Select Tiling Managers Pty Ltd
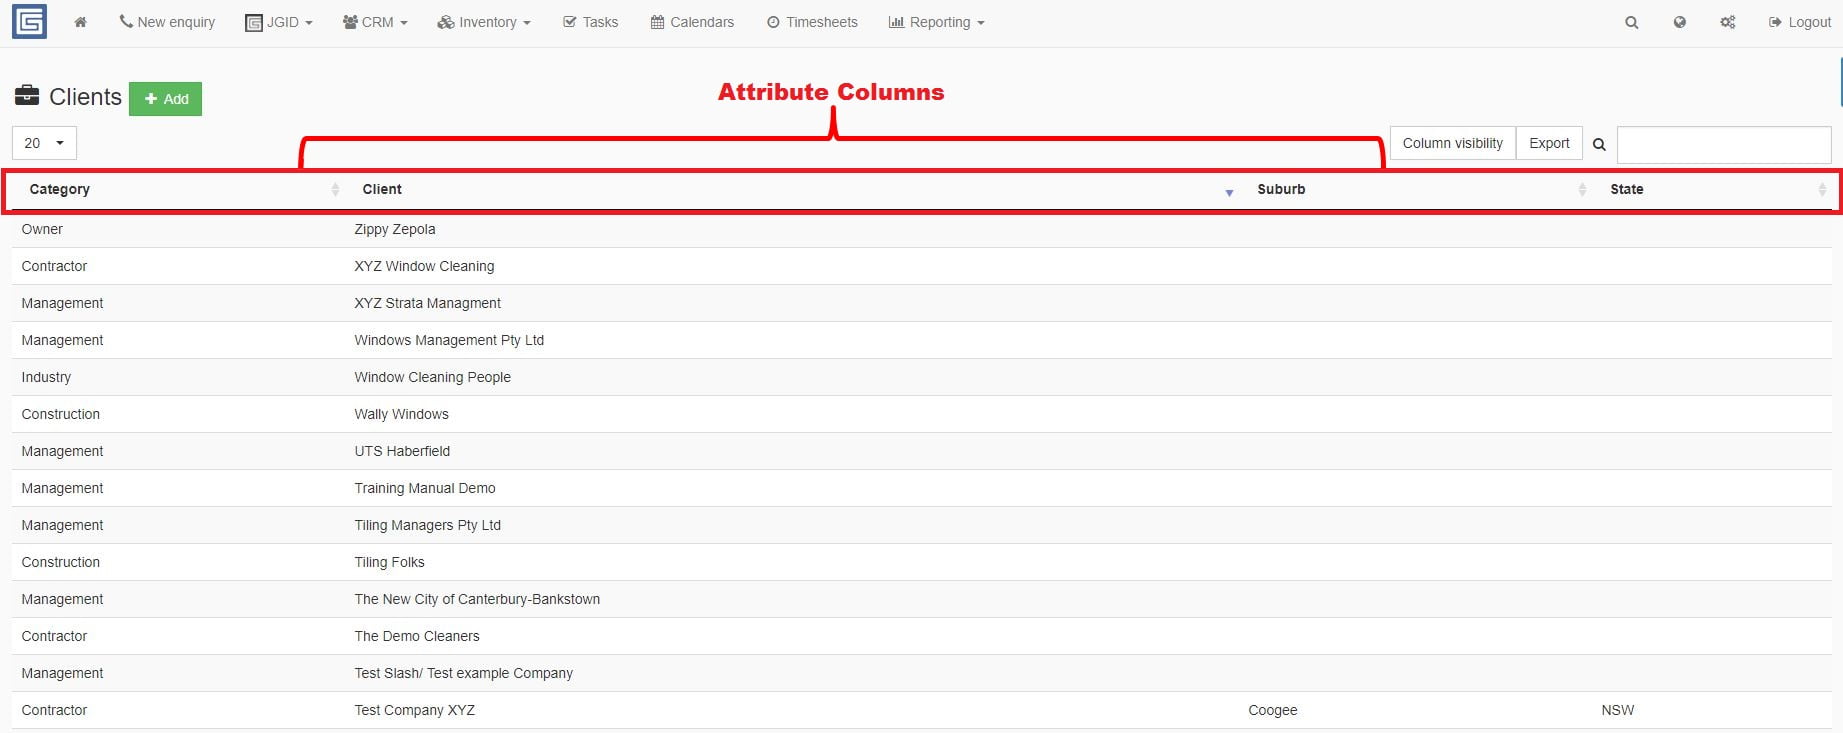The height and width of the screenshot is (733, 1843). point(427,525)
